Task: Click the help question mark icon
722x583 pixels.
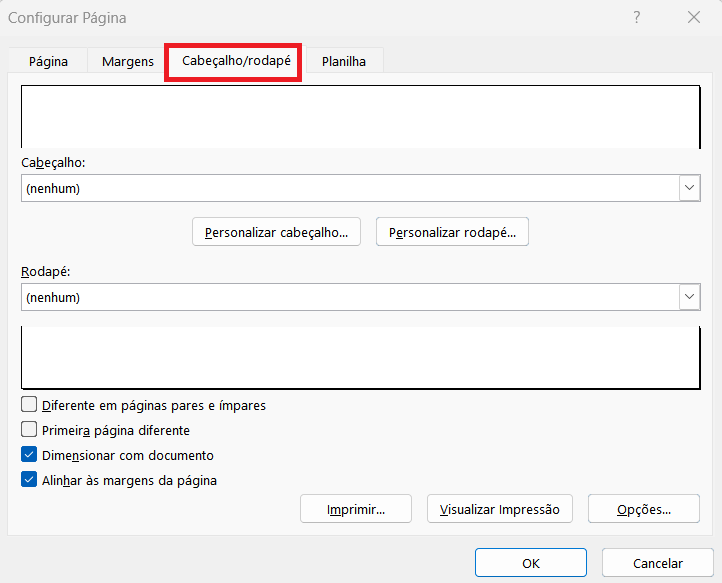Action: [x=636, y=18]
